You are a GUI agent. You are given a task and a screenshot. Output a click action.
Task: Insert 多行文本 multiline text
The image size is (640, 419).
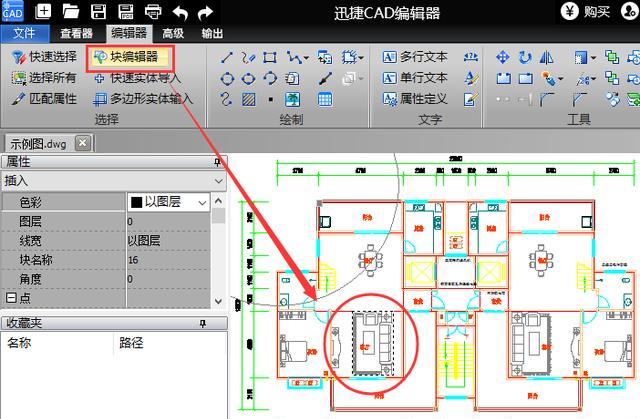415,57
